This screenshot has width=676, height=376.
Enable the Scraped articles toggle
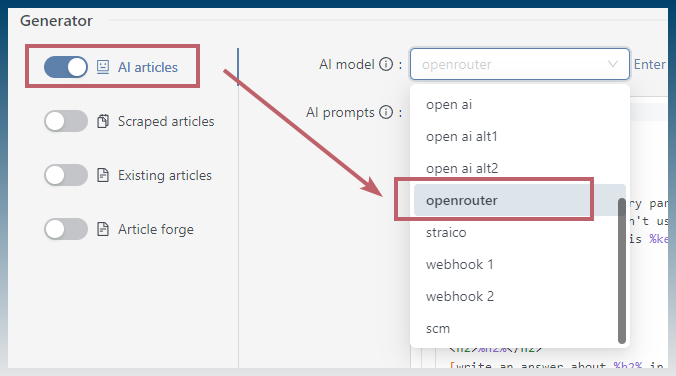[x=66, y=121]
